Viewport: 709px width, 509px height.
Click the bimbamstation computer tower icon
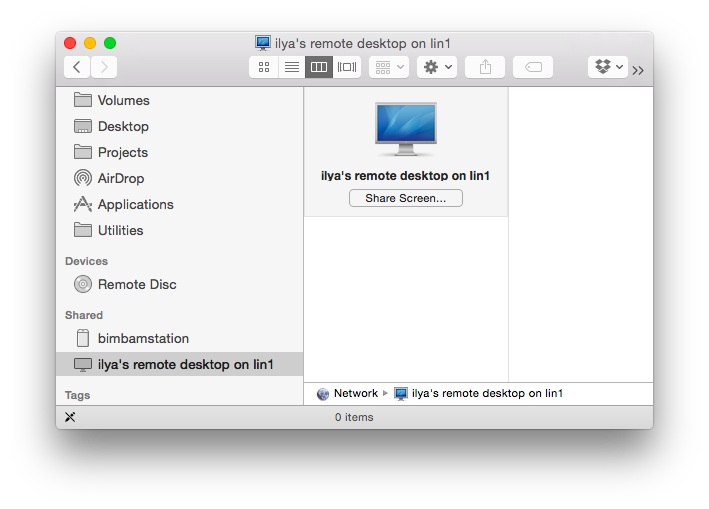pos(83,338)
